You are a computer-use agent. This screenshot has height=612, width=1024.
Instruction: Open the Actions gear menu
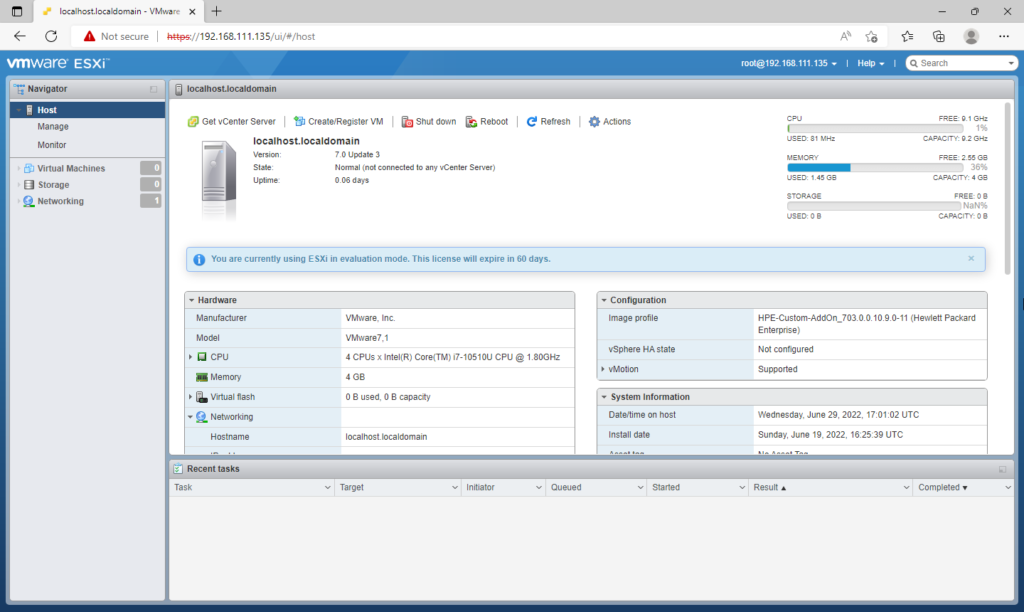coord(609,122)
